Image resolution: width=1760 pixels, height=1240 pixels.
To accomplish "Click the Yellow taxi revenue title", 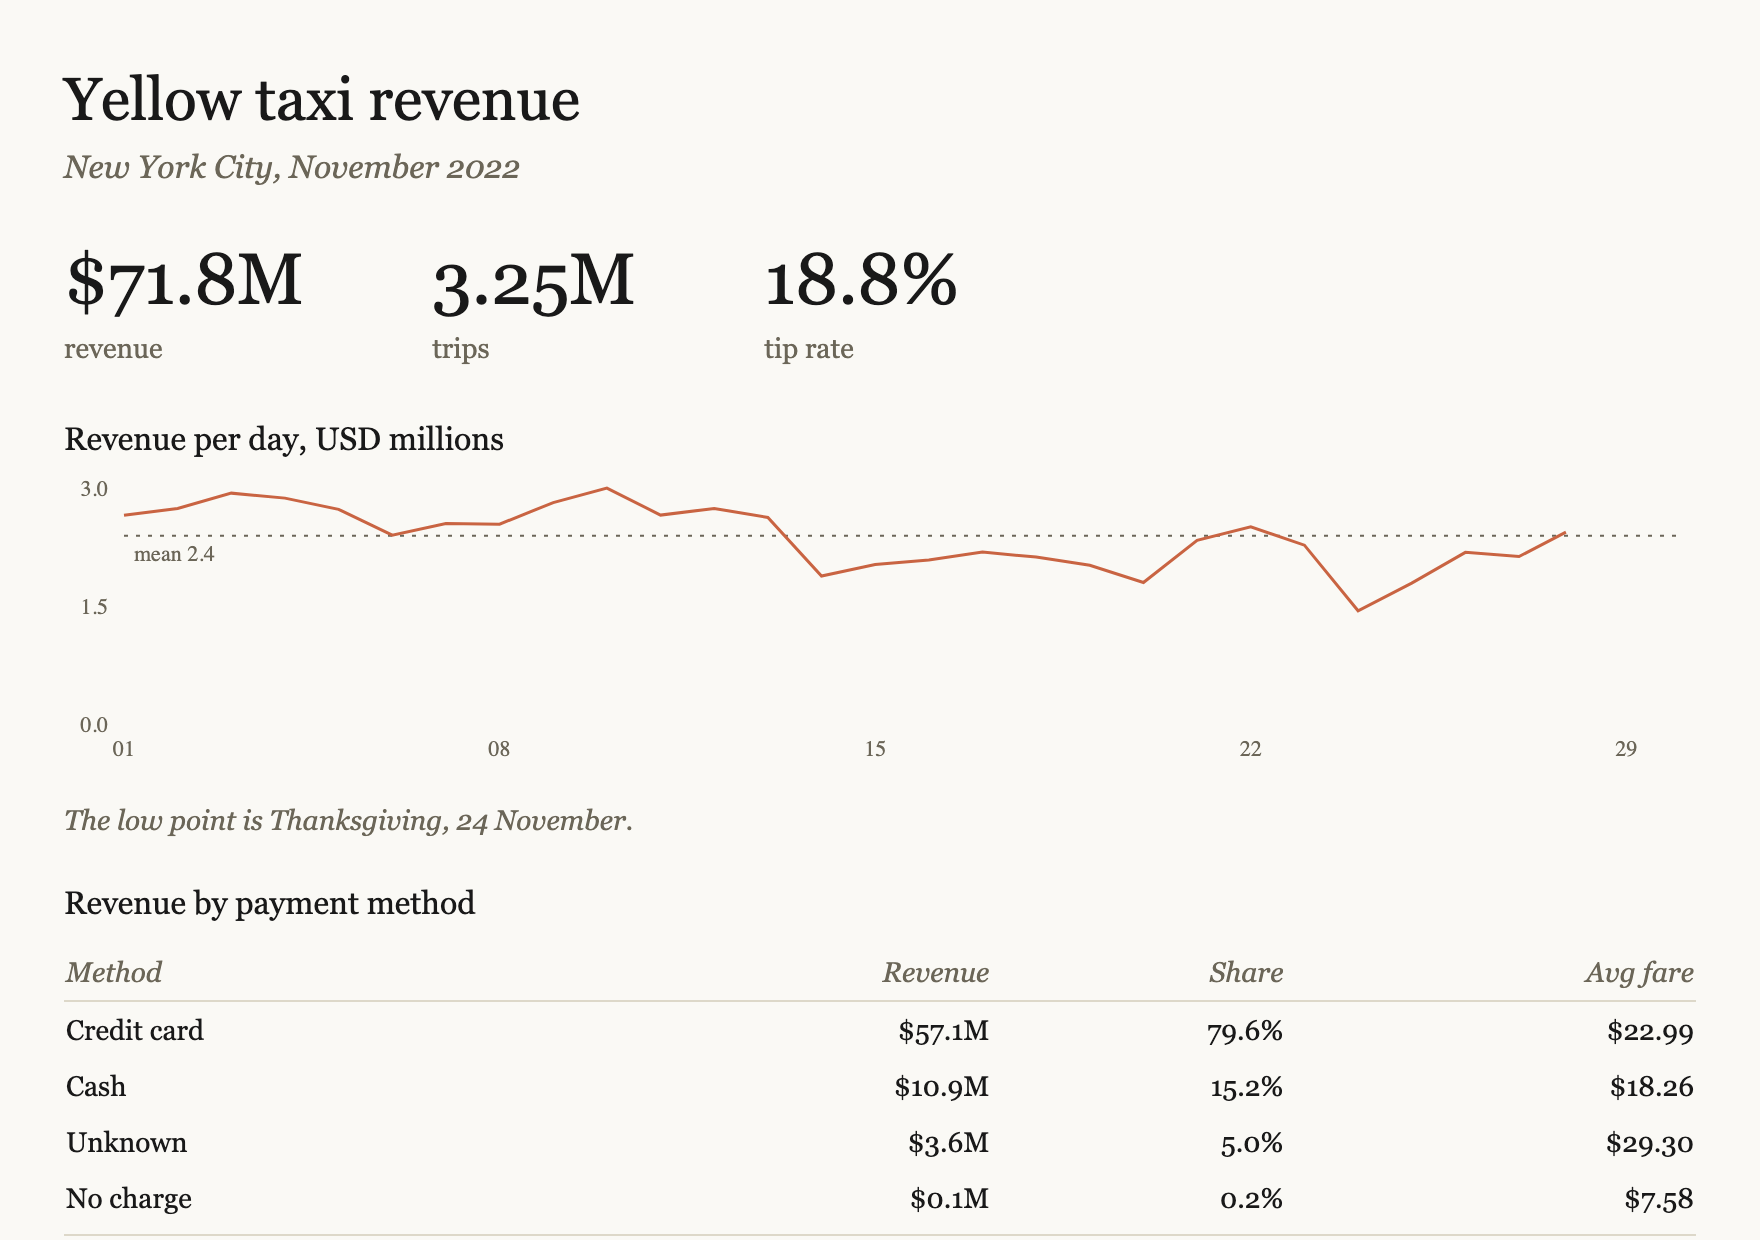I will click(322, 101).
